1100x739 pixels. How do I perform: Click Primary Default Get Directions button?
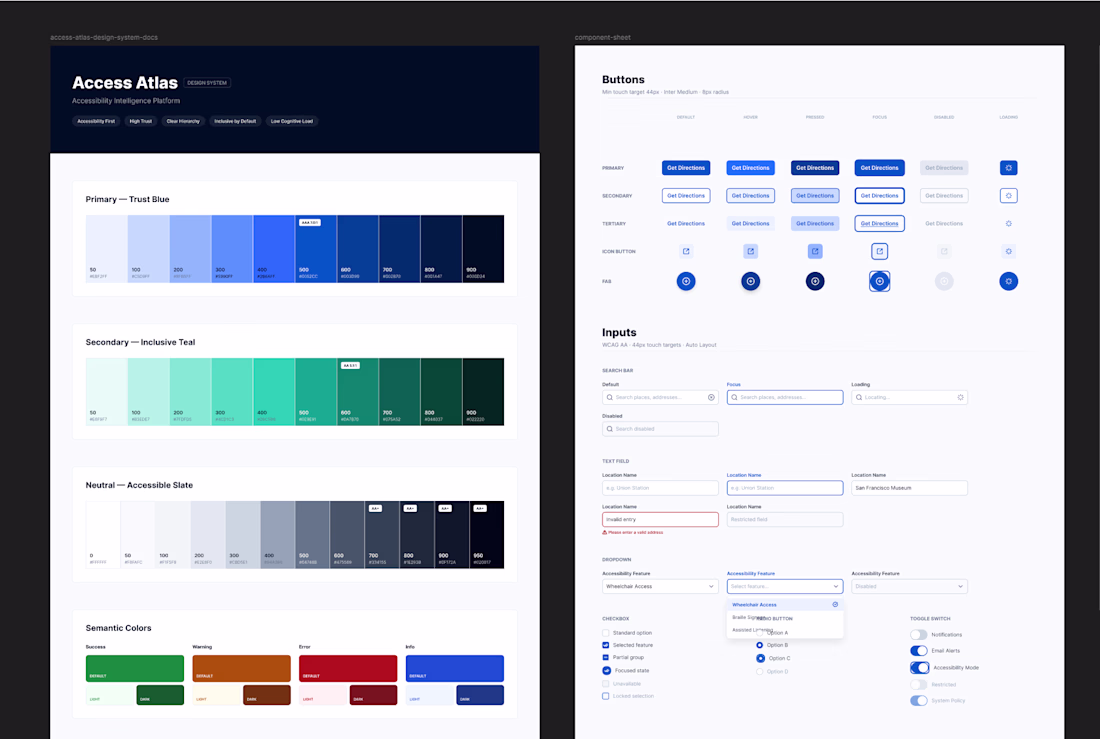[686, 168]
